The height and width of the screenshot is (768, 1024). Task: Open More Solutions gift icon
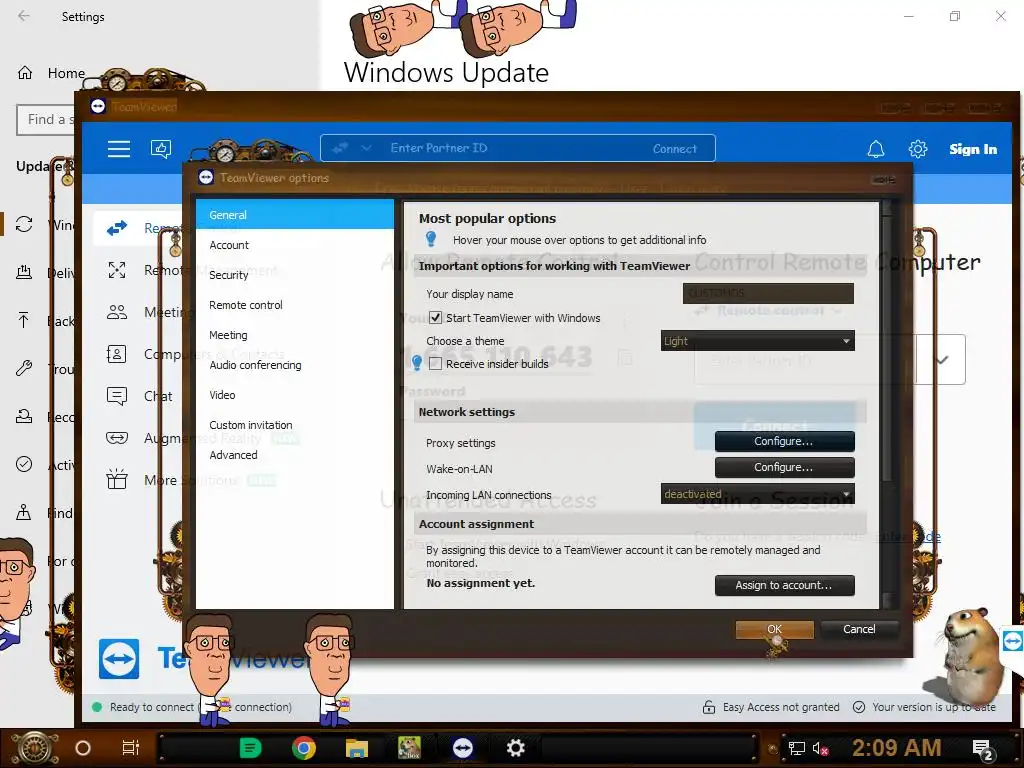117,479
